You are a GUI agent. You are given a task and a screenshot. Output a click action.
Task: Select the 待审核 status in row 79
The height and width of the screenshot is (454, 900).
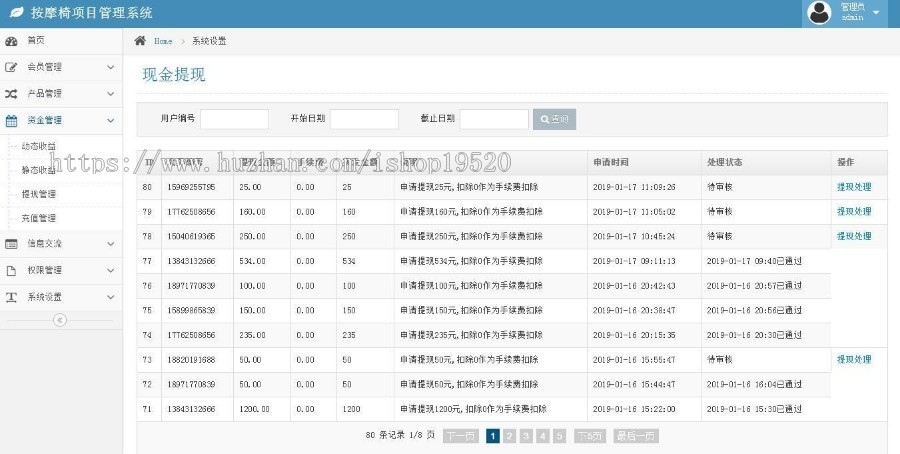[720, 212]
